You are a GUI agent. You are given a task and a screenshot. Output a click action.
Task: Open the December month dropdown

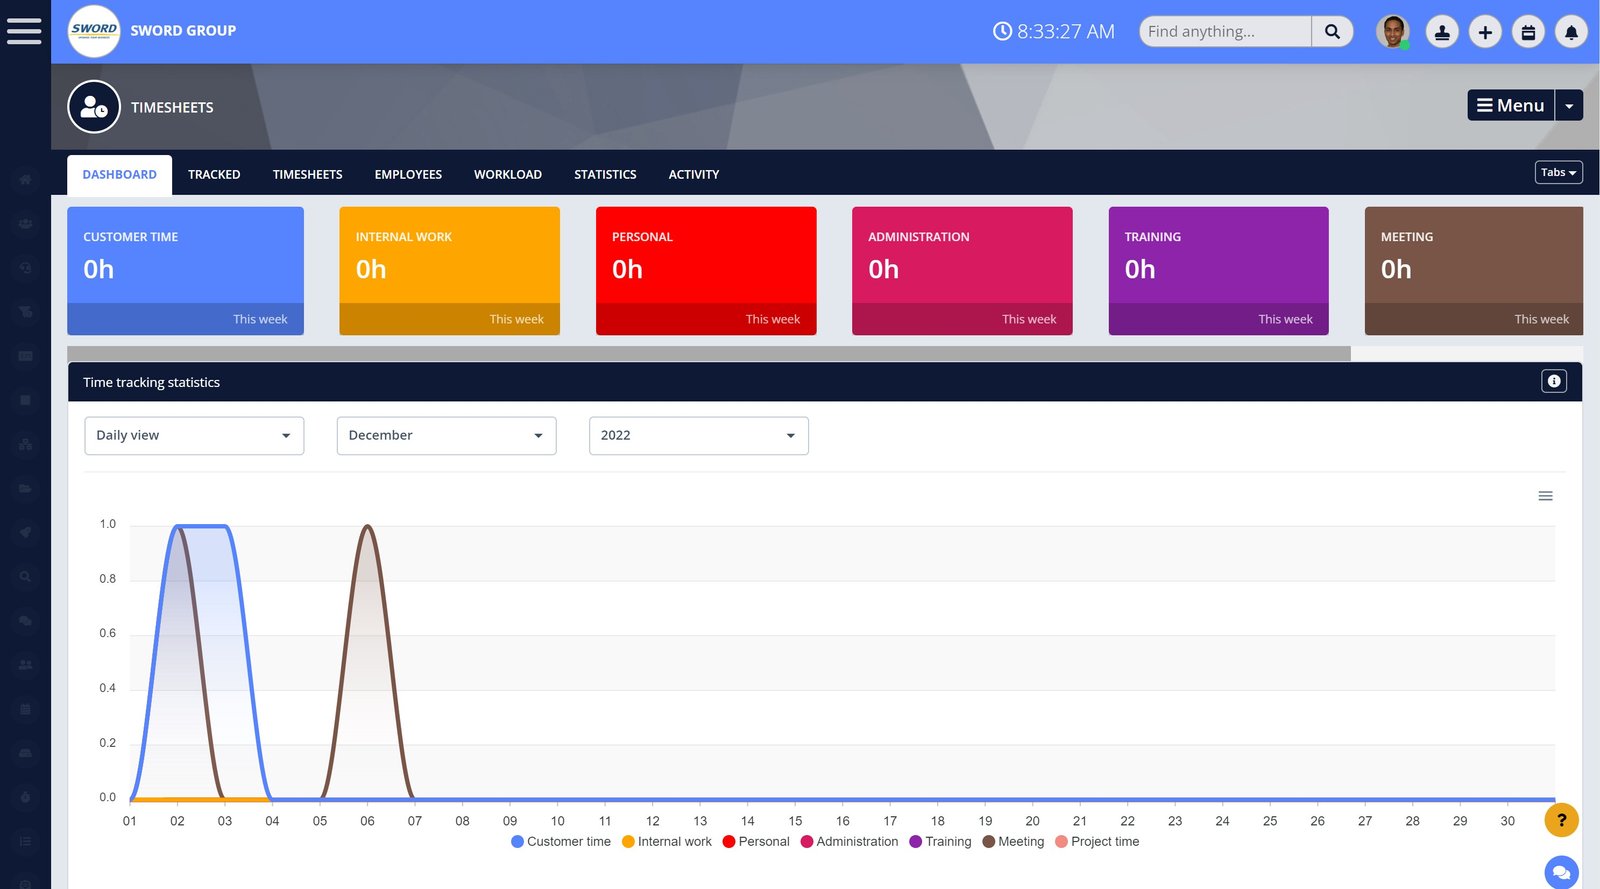(446, 436)
